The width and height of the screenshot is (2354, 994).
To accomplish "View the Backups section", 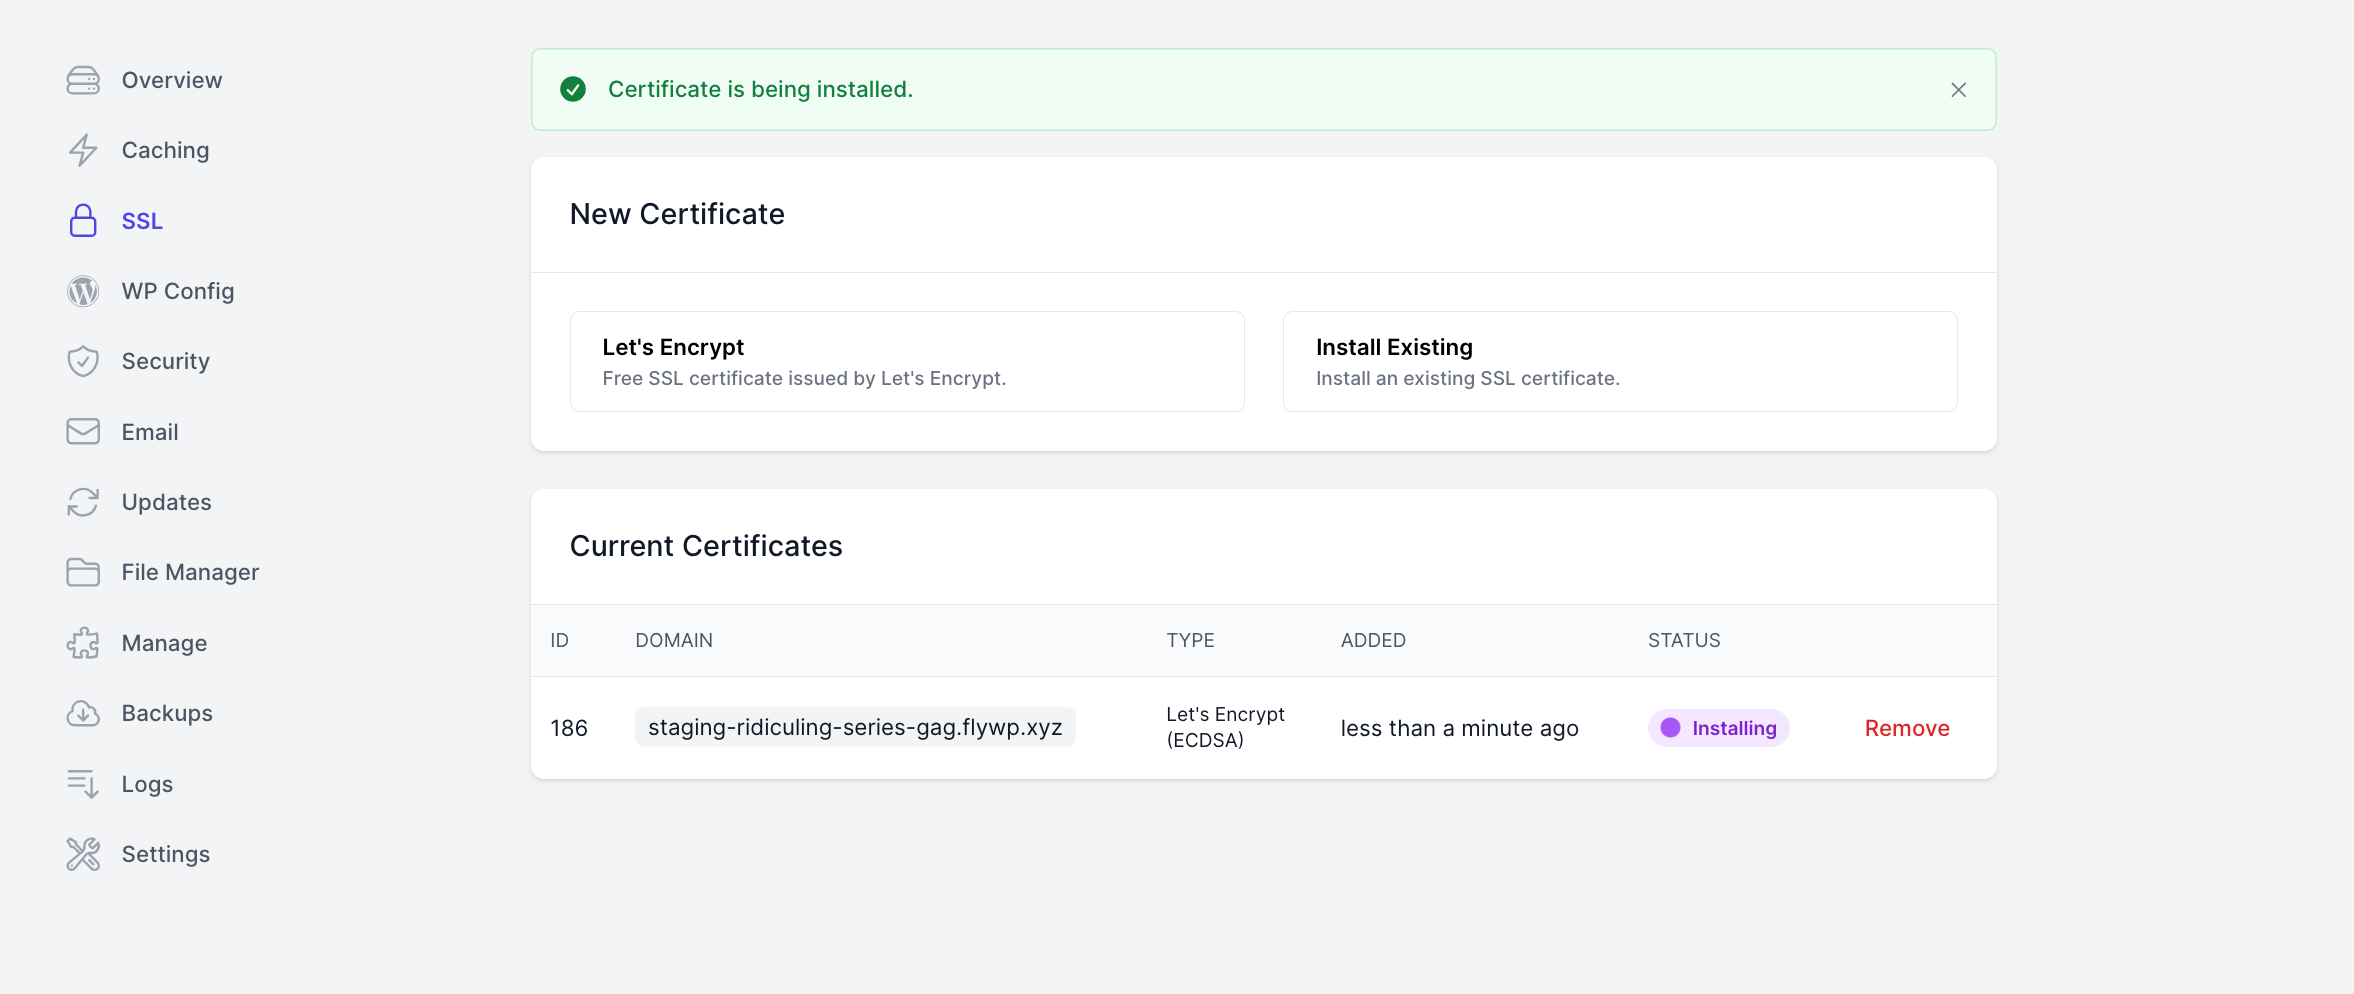I will tap(167, 713).
